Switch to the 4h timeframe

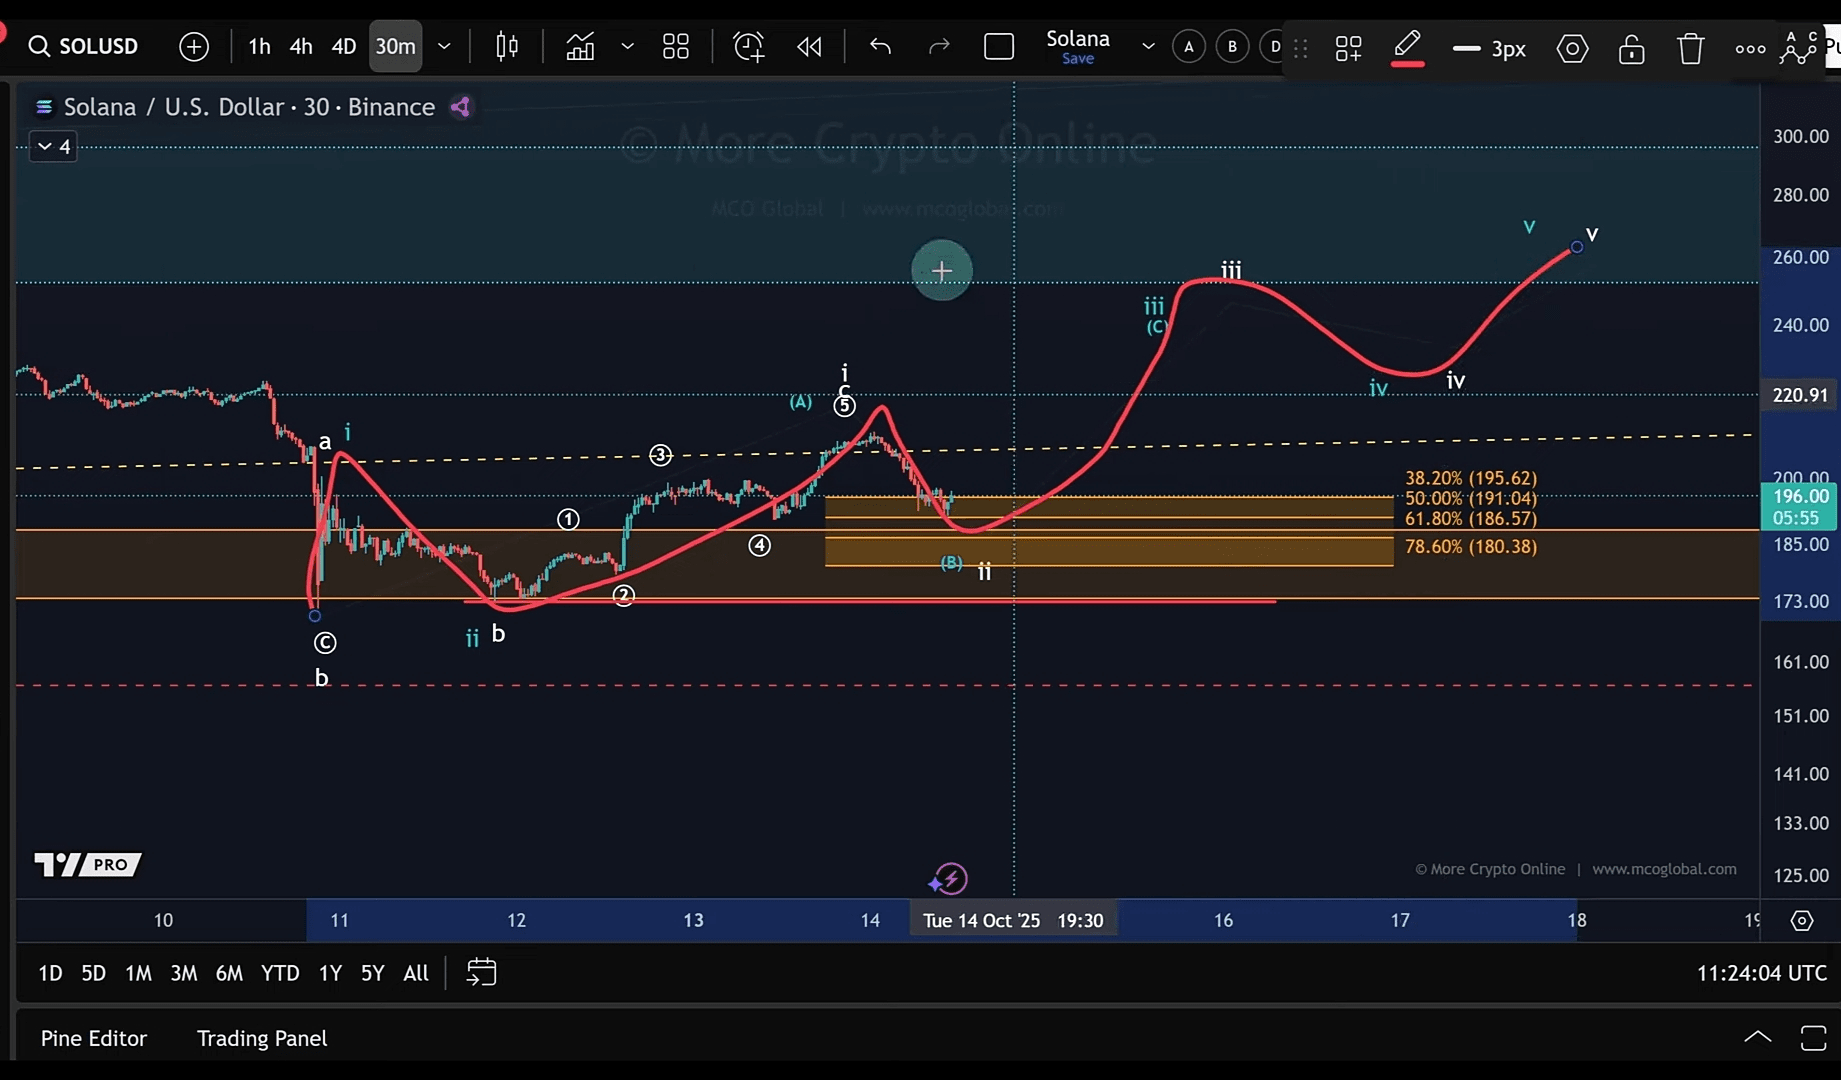[301, 46]
